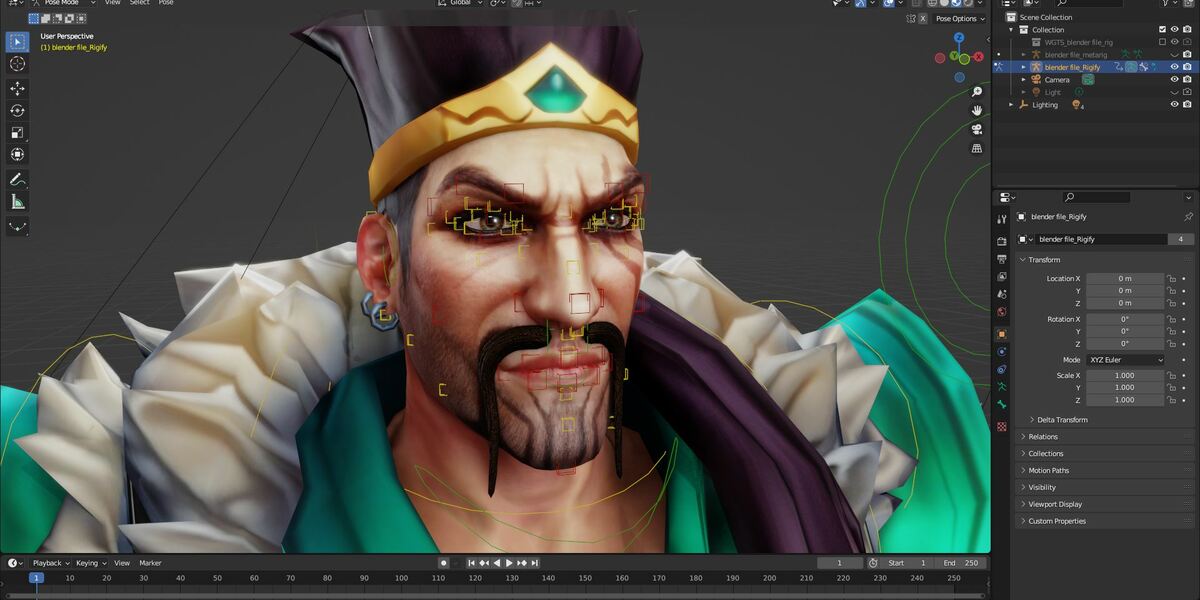This screenshot has height=600, width=1200.
Task: Activate the Move tool
Action: coord(17,89)
